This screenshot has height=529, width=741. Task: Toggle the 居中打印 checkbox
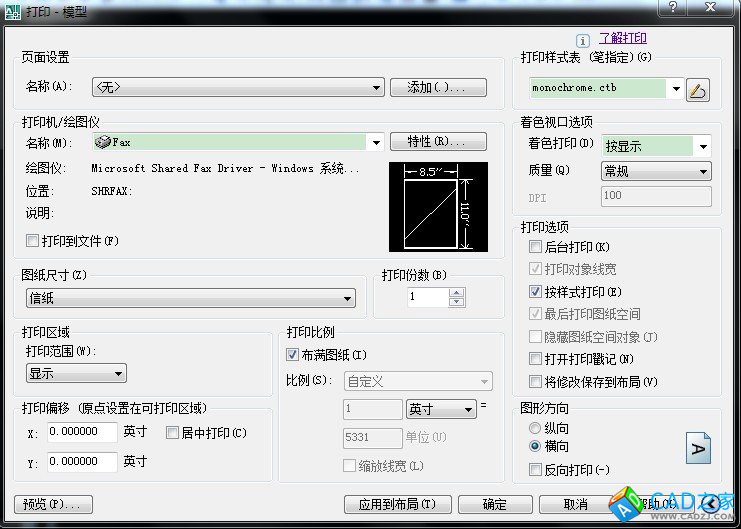click(x=173, y=433)
